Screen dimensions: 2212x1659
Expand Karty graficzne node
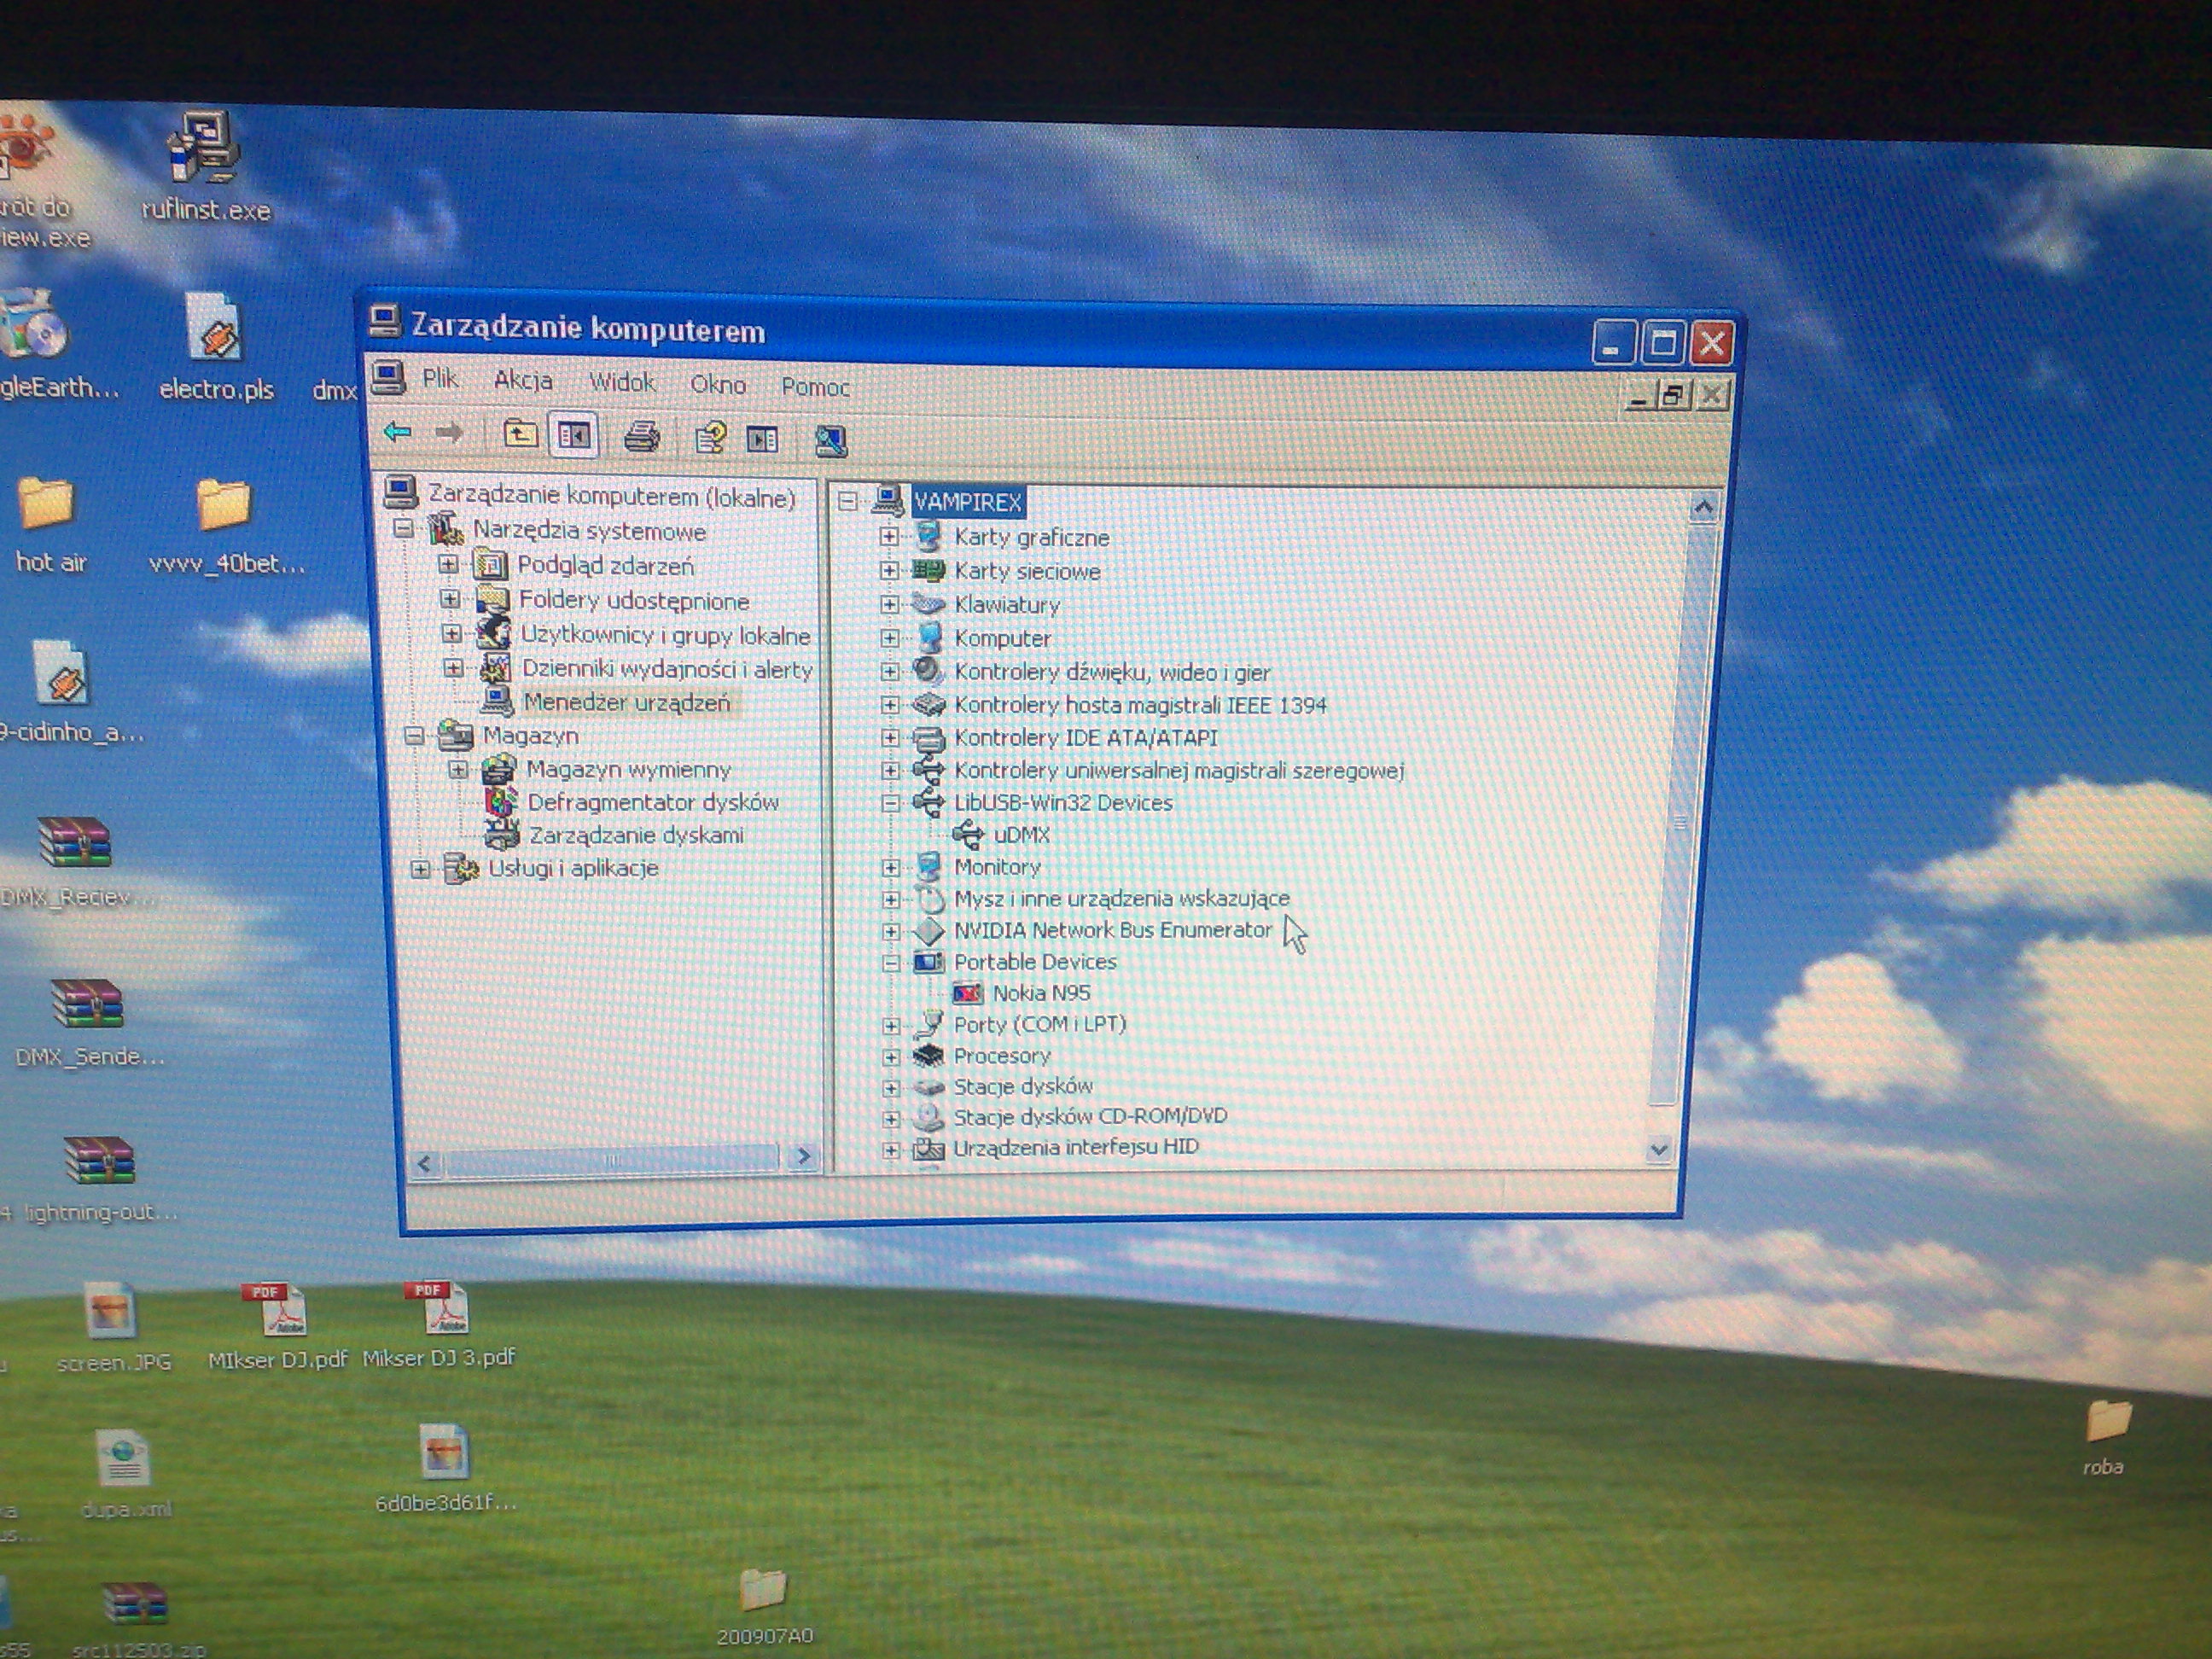[x=889, y=537]
